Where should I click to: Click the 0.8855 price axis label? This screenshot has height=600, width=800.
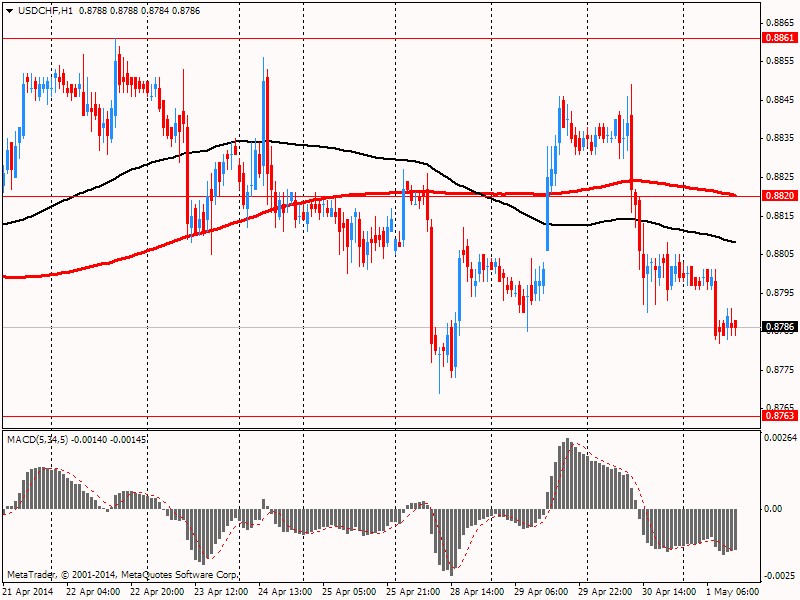point(780,61)
